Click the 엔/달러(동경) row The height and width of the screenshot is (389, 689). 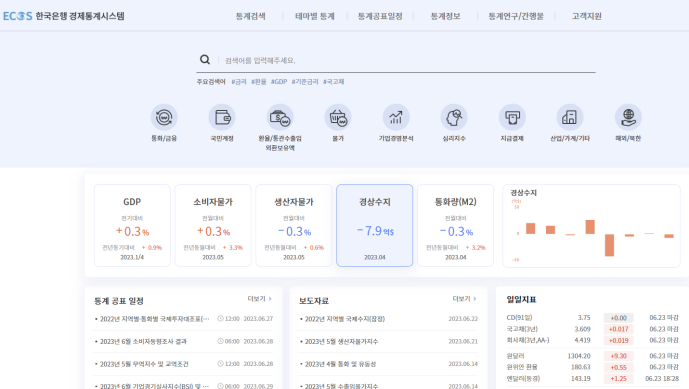[x=592, y=378]
